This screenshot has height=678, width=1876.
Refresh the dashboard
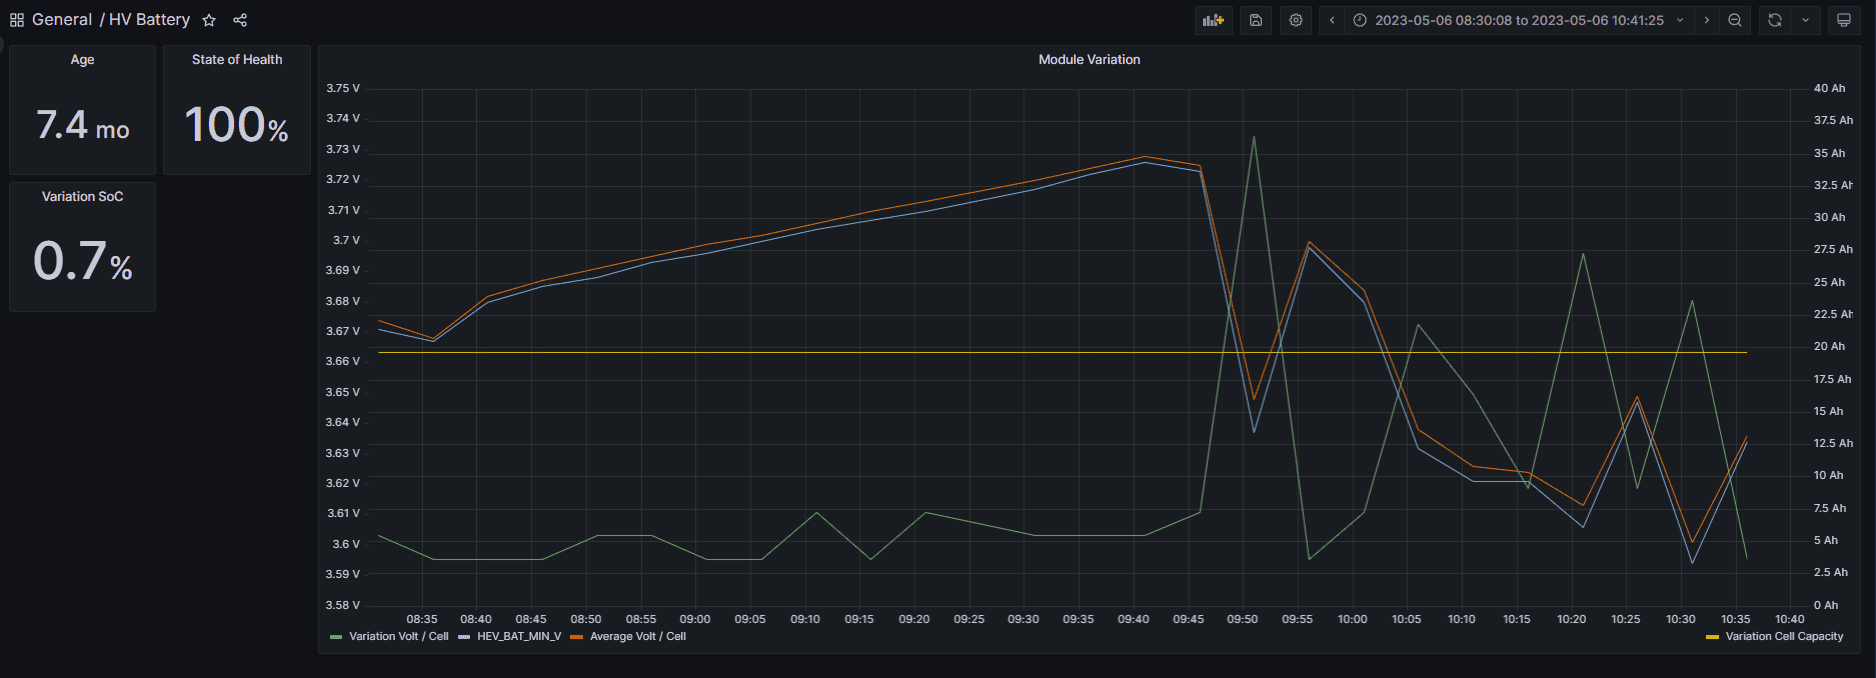coord(1775,20)
